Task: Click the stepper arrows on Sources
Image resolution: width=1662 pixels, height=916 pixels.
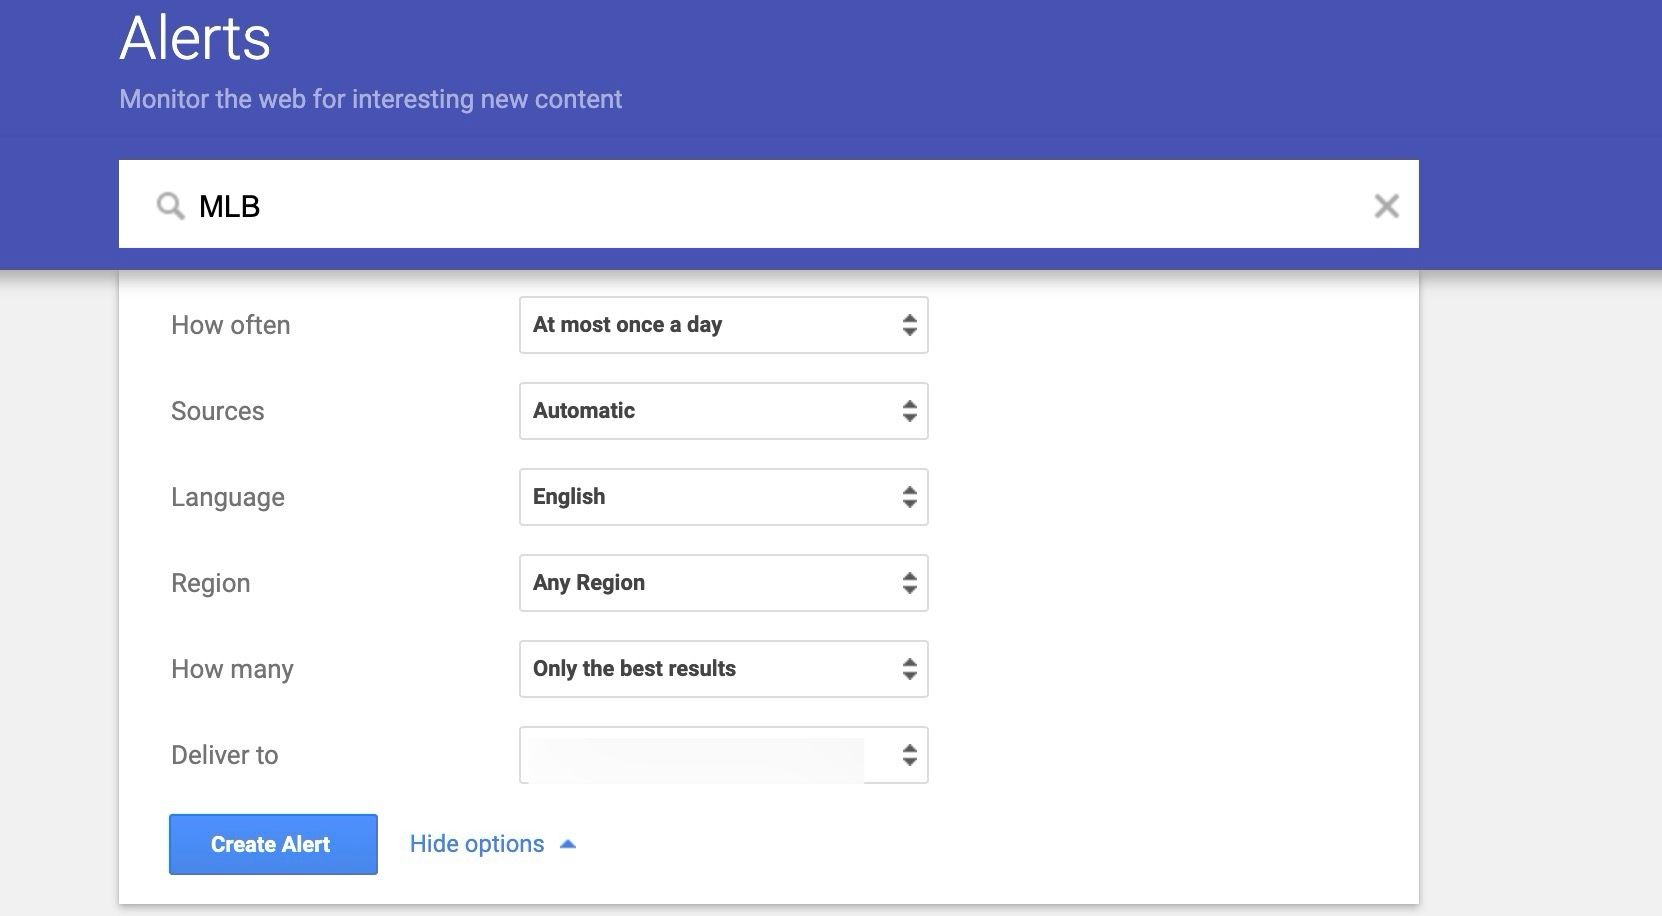Action: [x=910, y=410]
